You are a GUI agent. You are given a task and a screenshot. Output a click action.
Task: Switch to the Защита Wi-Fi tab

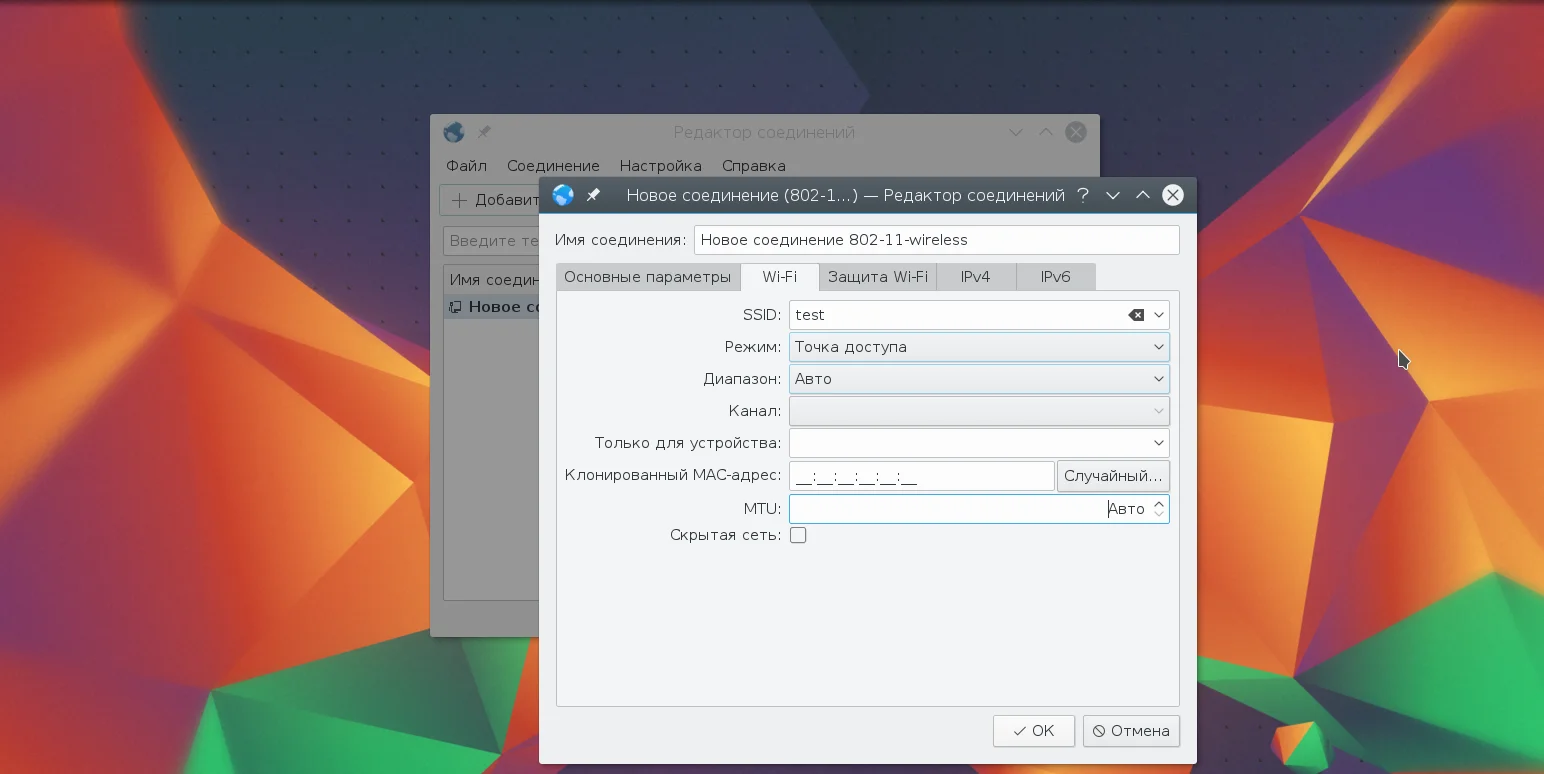click(x=877, y=277)
